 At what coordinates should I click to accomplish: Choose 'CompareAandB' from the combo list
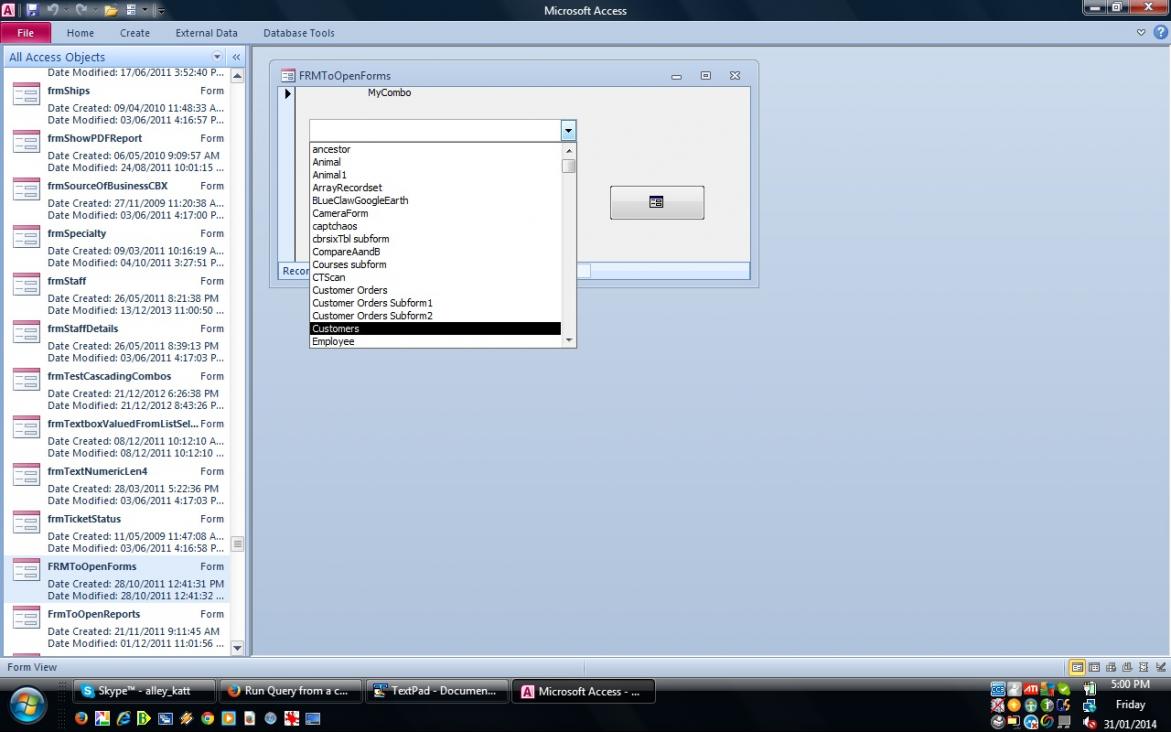click(435, 252)
